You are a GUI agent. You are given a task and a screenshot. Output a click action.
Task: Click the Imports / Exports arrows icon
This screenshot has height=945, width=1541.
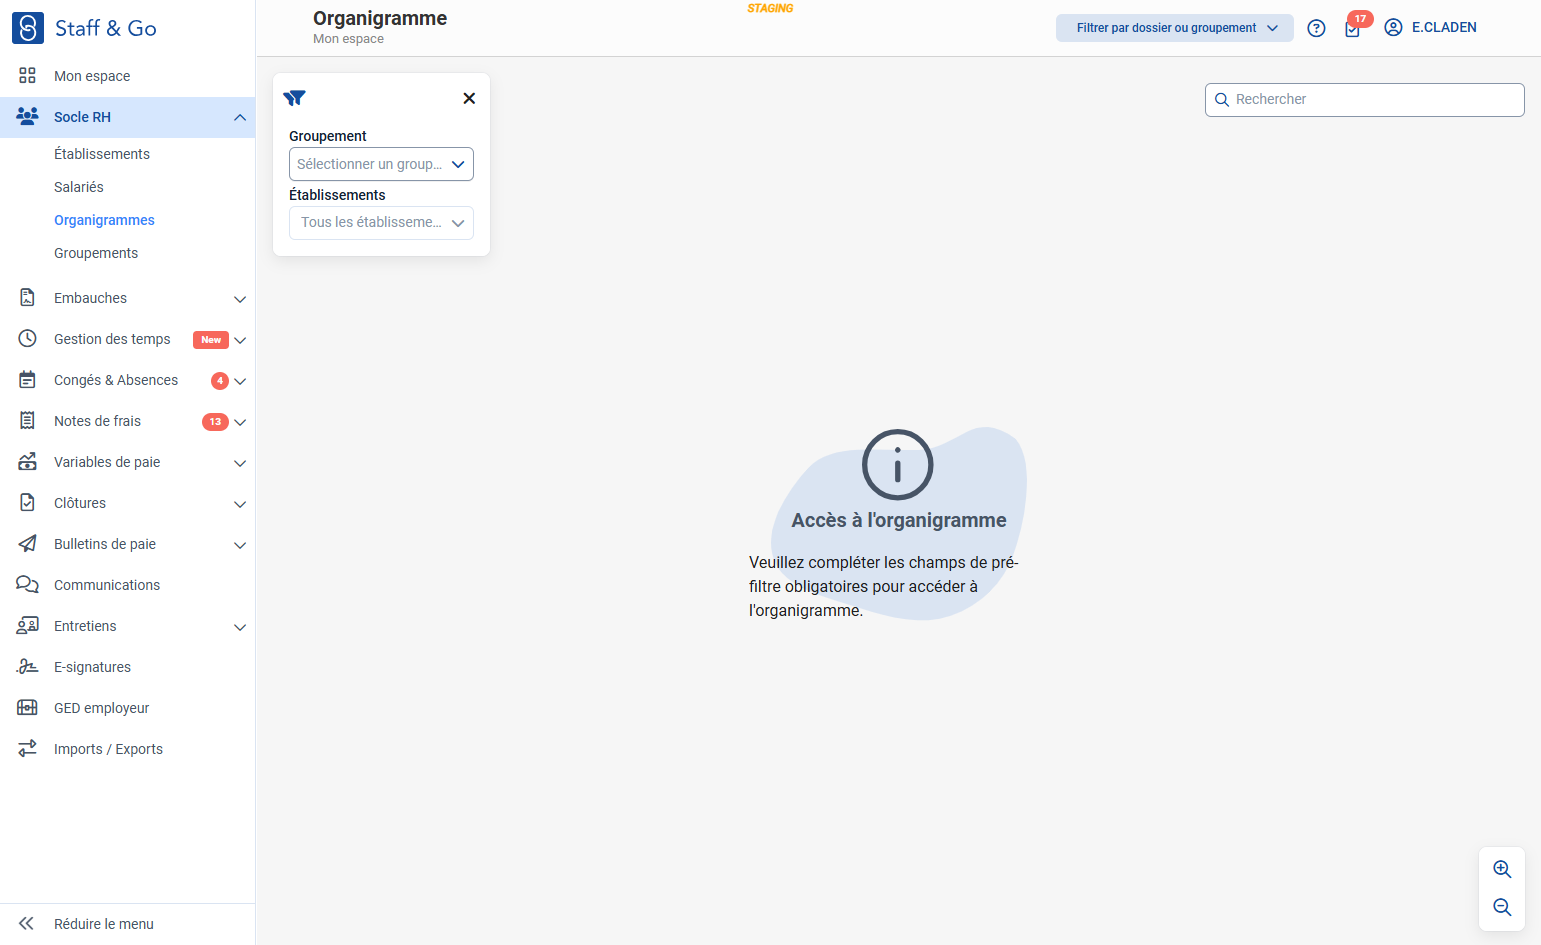(28, 748)
